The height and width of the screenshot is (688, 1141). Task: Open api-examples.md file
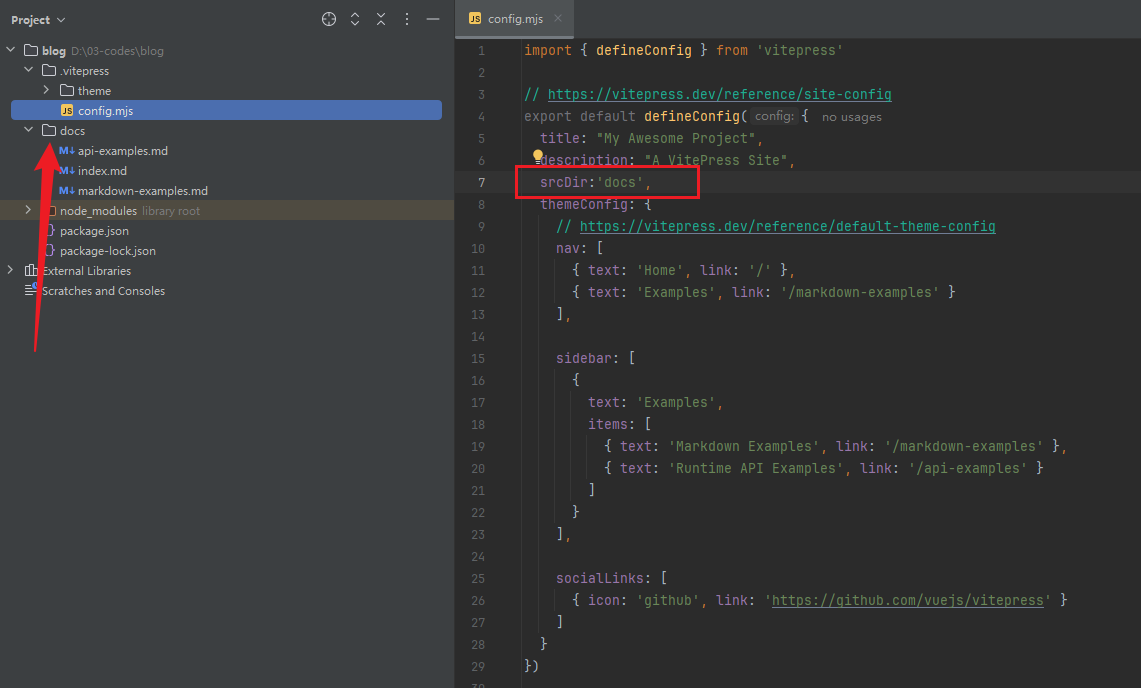(122, 151)
